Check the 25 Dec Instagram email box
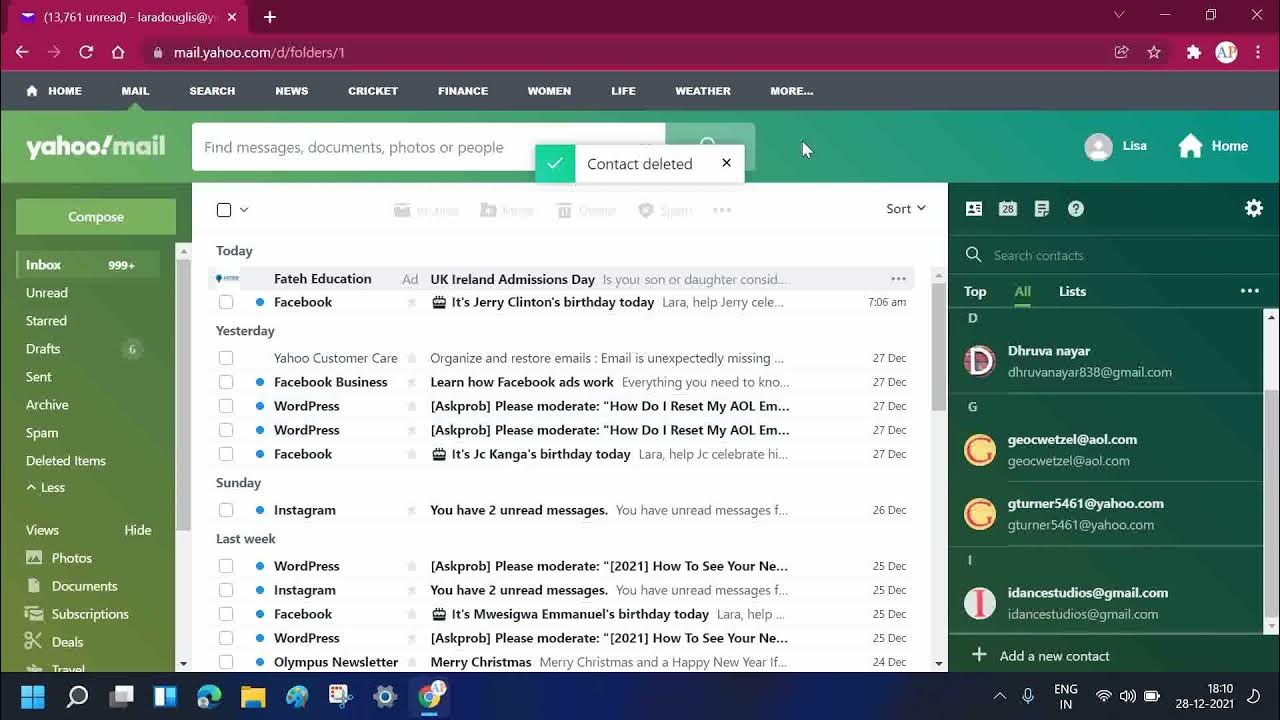This screenshot has height=720, width=1280. pyautogui.click(x=226, y=590)
